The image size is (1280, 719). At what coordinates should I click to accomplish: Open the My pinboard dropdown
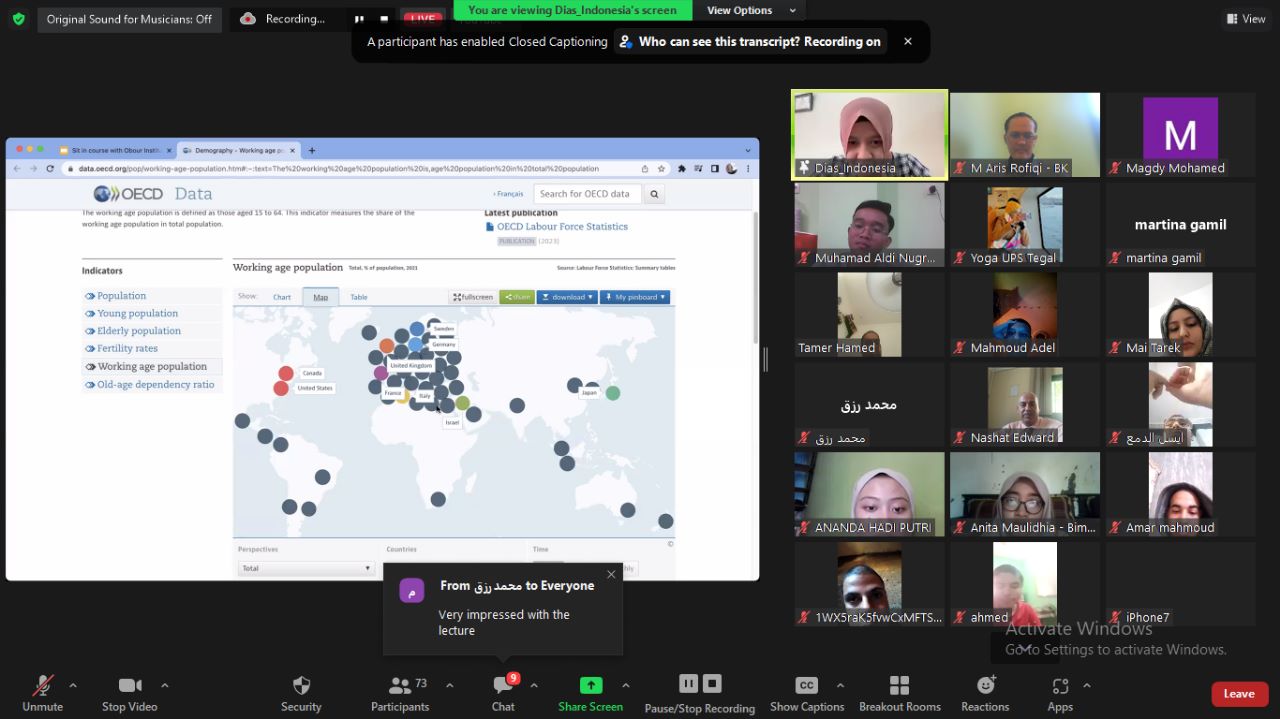pos(634,297)
